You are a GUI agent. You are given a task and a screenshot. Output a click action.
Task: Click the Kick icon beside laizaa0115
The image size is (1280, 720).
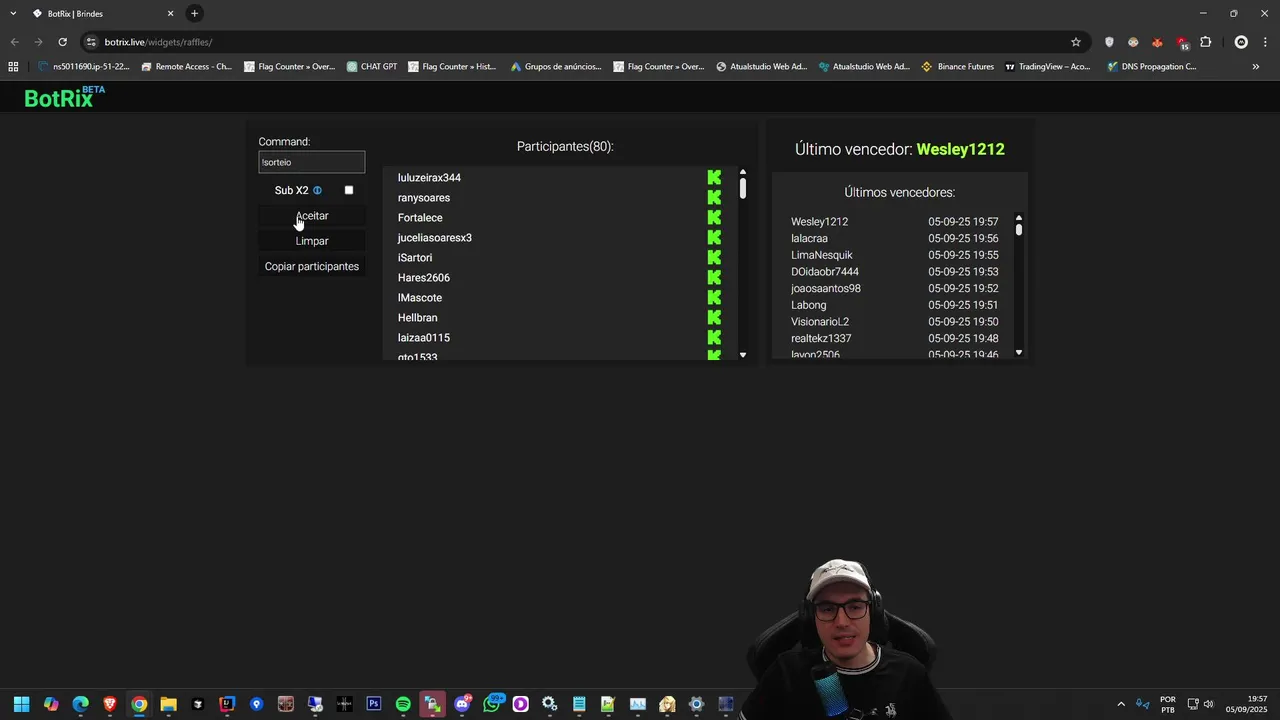(714, 337)
